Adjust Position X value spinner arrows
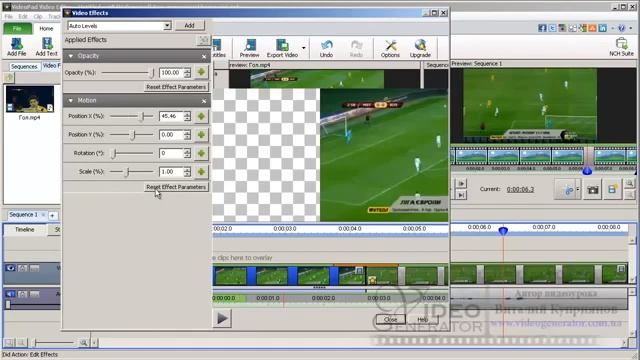The height and width of the screenshot is (360, 640). coord(187,116)
